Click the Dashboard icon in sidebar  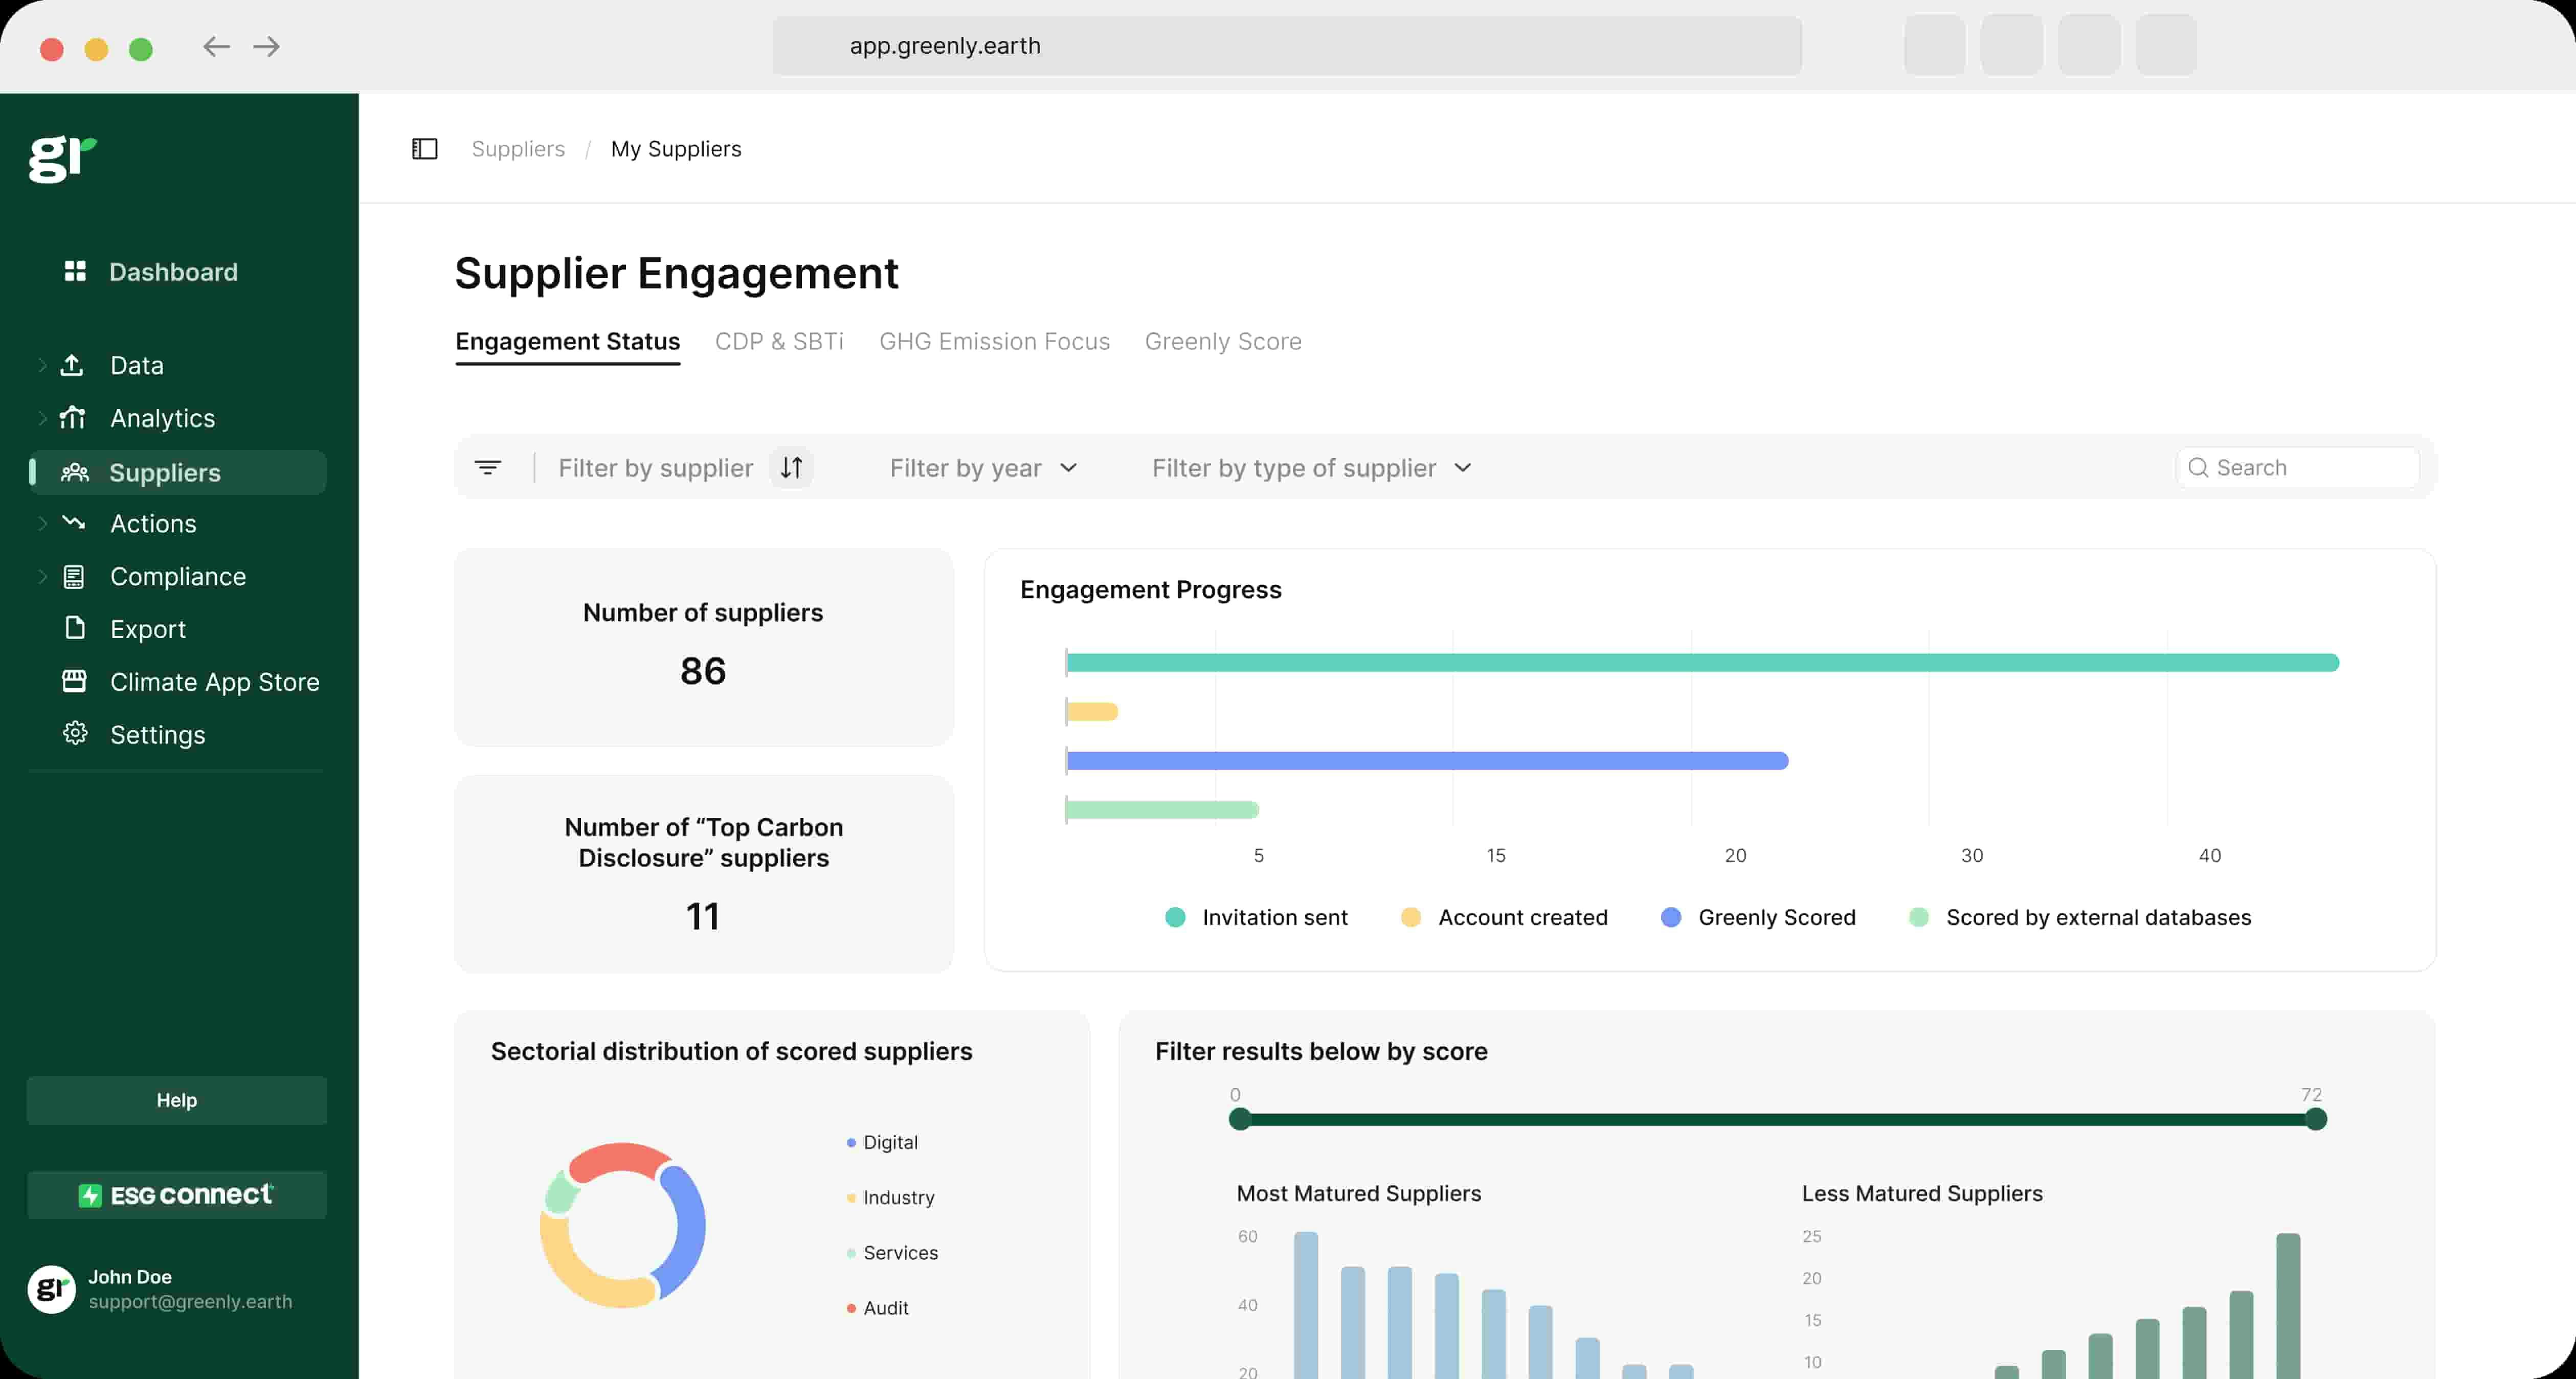click(x=75, y=270)
